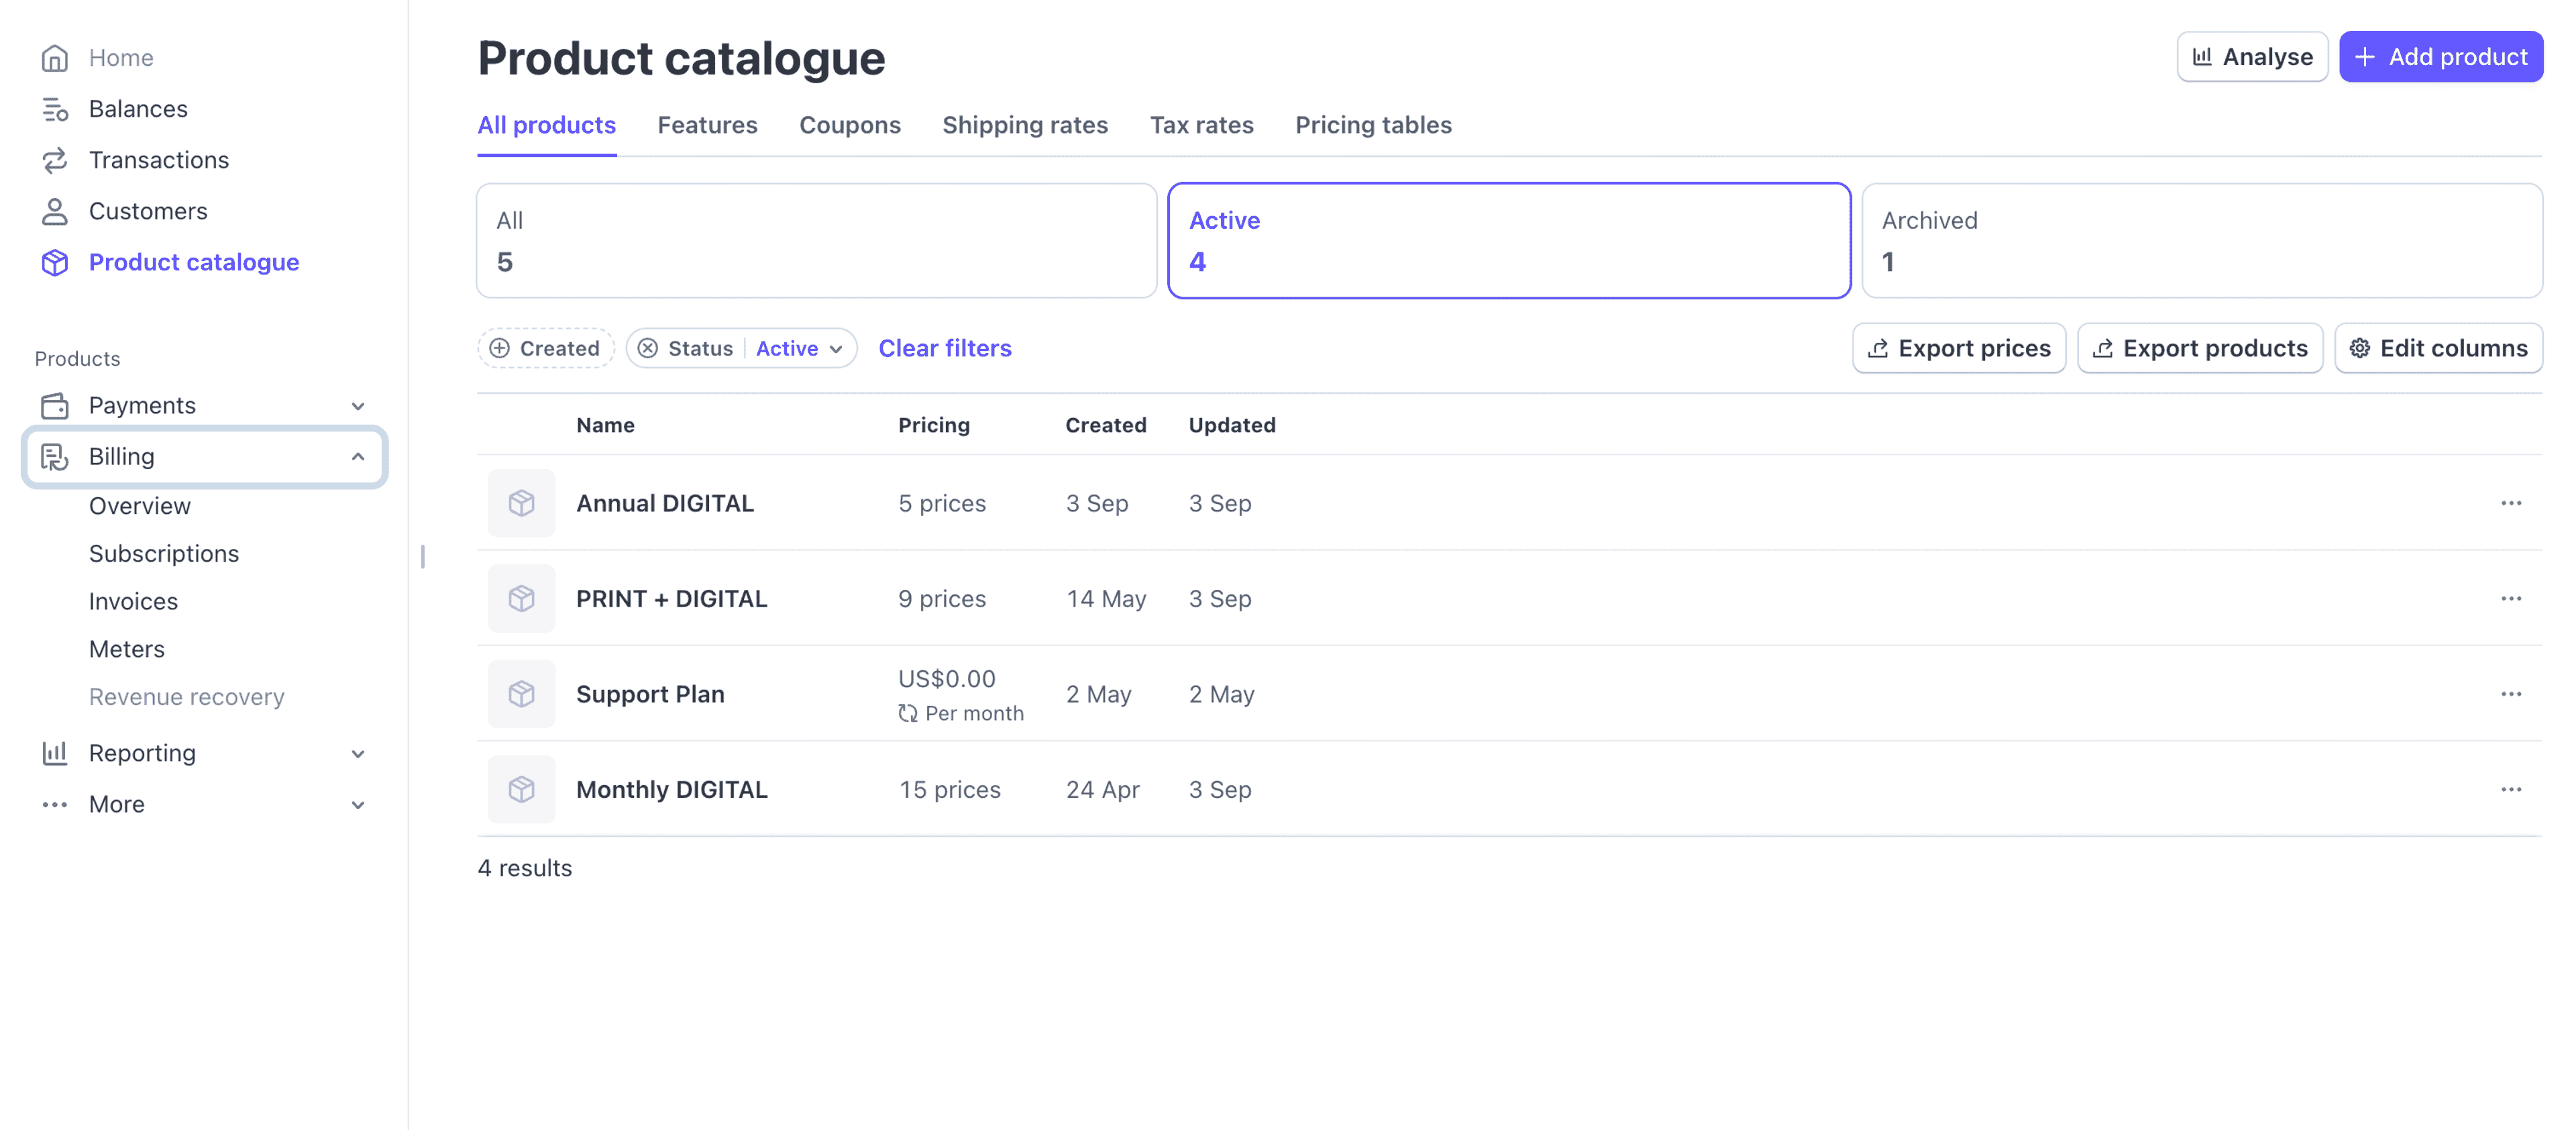The height and width of the screenshot is (1130, 2576).
Task: Click the export icon in Export products
Action: pyautogui.click(x=2103, y=348)
